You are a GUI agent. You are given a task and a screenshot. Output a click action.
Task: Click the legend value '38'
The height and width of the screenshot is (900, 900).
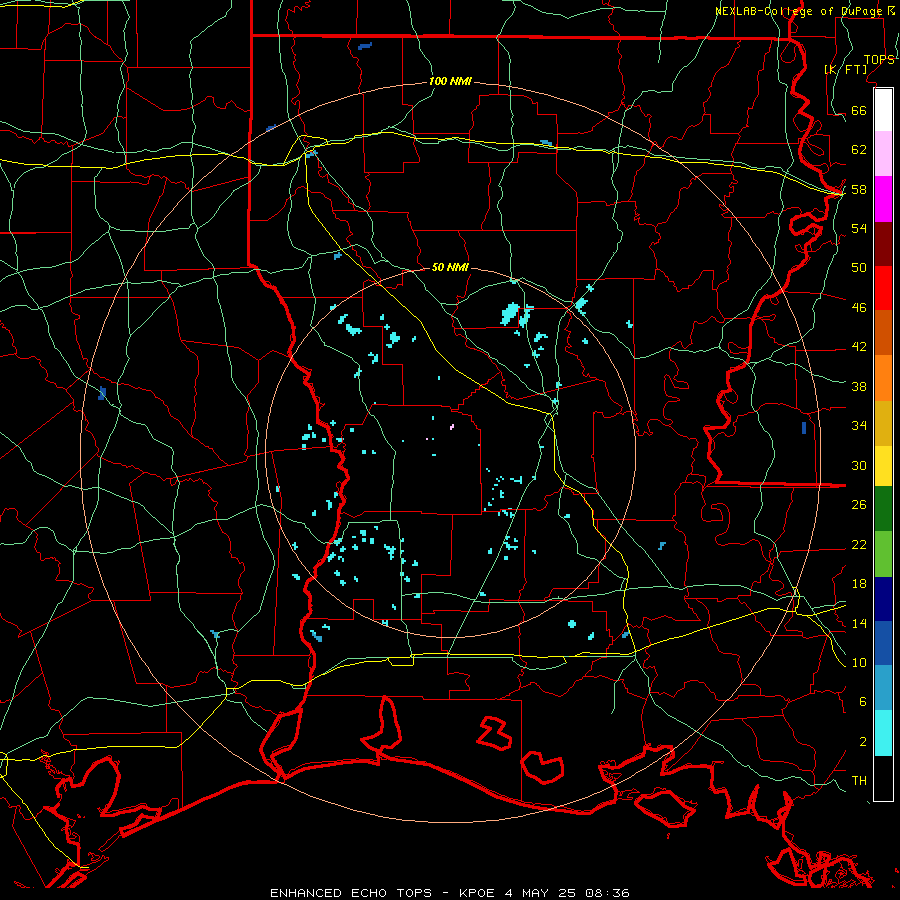pyautogui.click(x=859, y=386)
